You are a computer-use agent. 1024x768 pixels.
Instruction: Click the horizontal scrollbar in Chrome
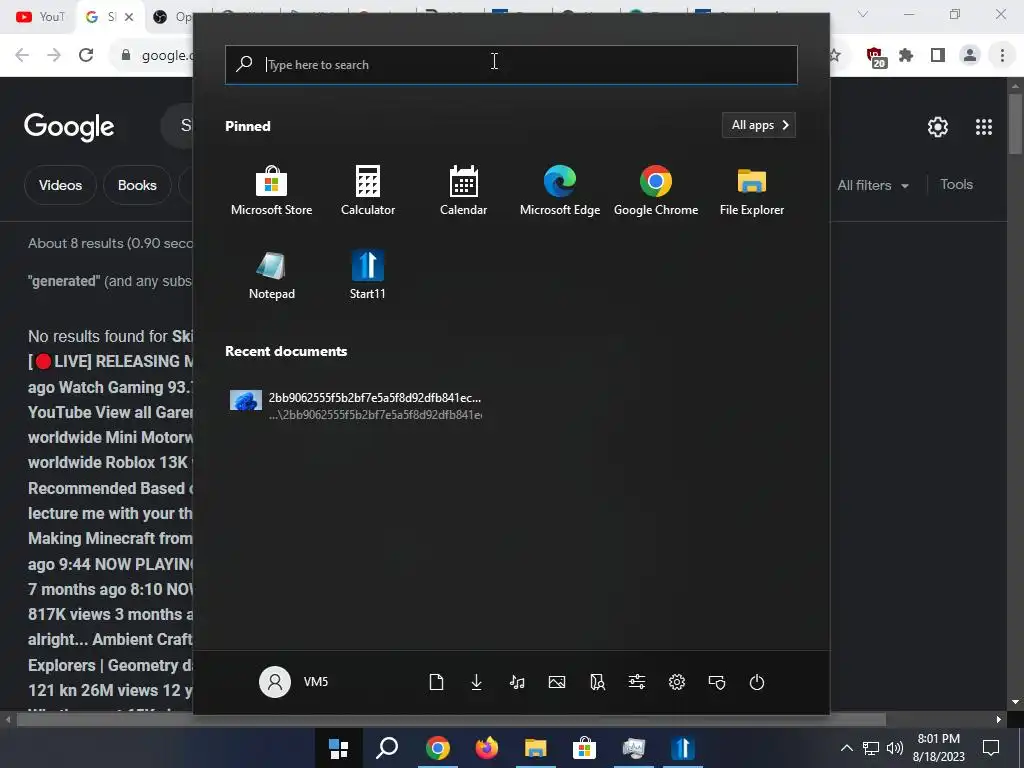tap(451, 720)
